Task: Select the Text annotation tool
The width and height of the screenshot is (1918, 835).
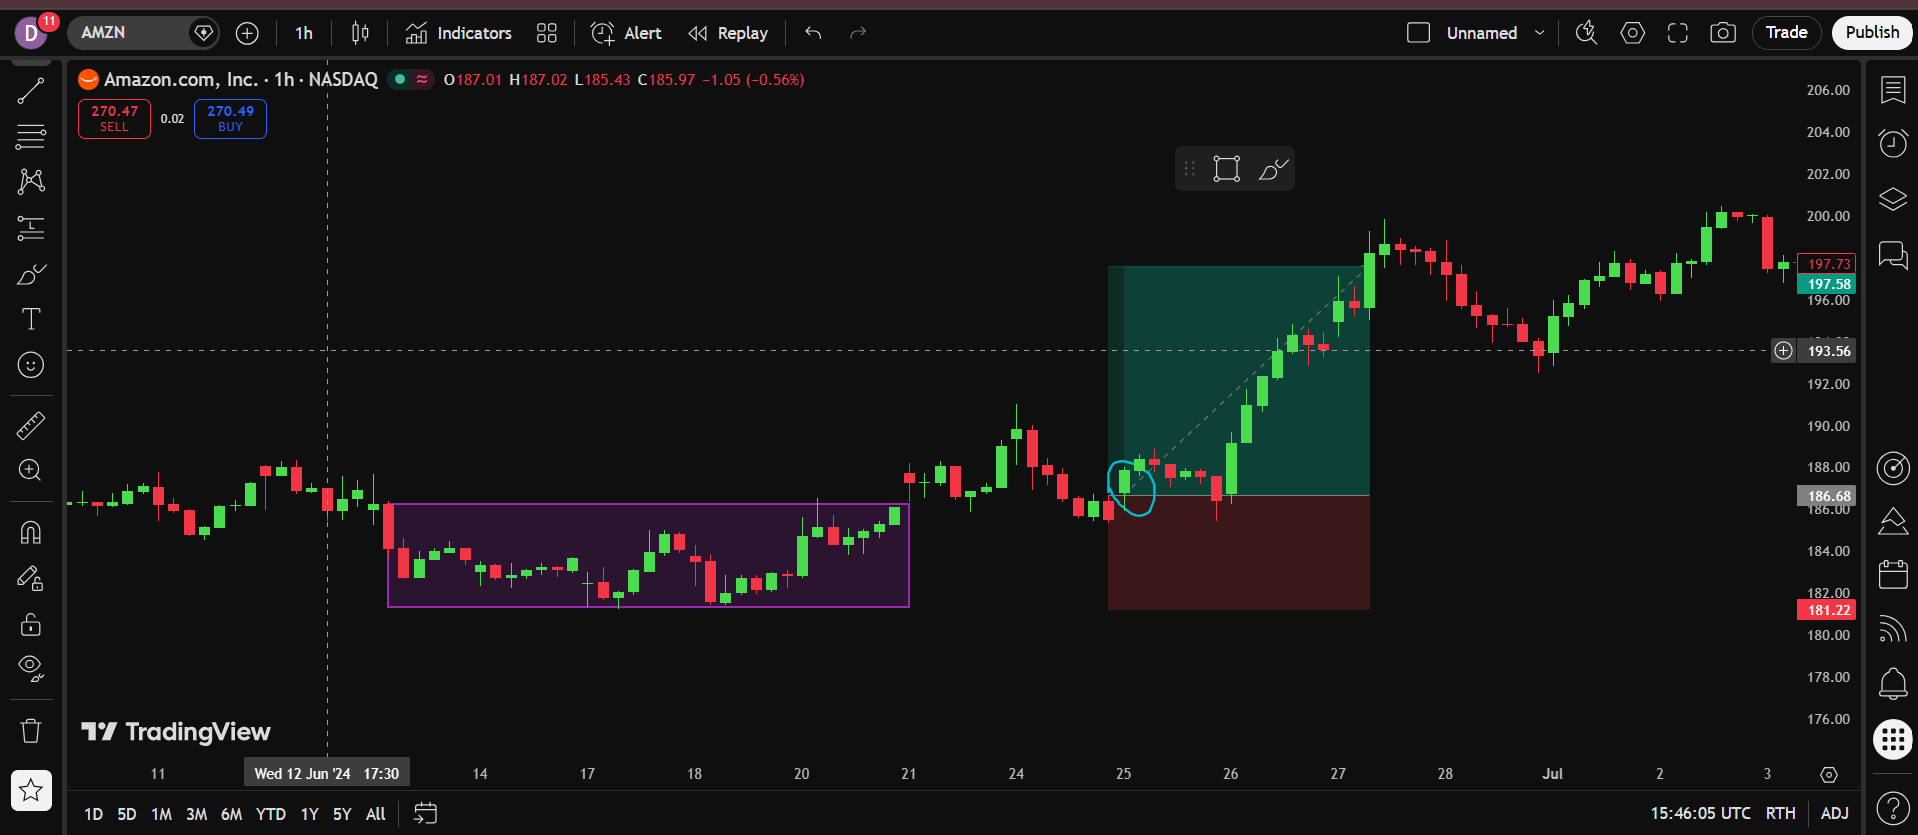Action: (x=31, y=319)
